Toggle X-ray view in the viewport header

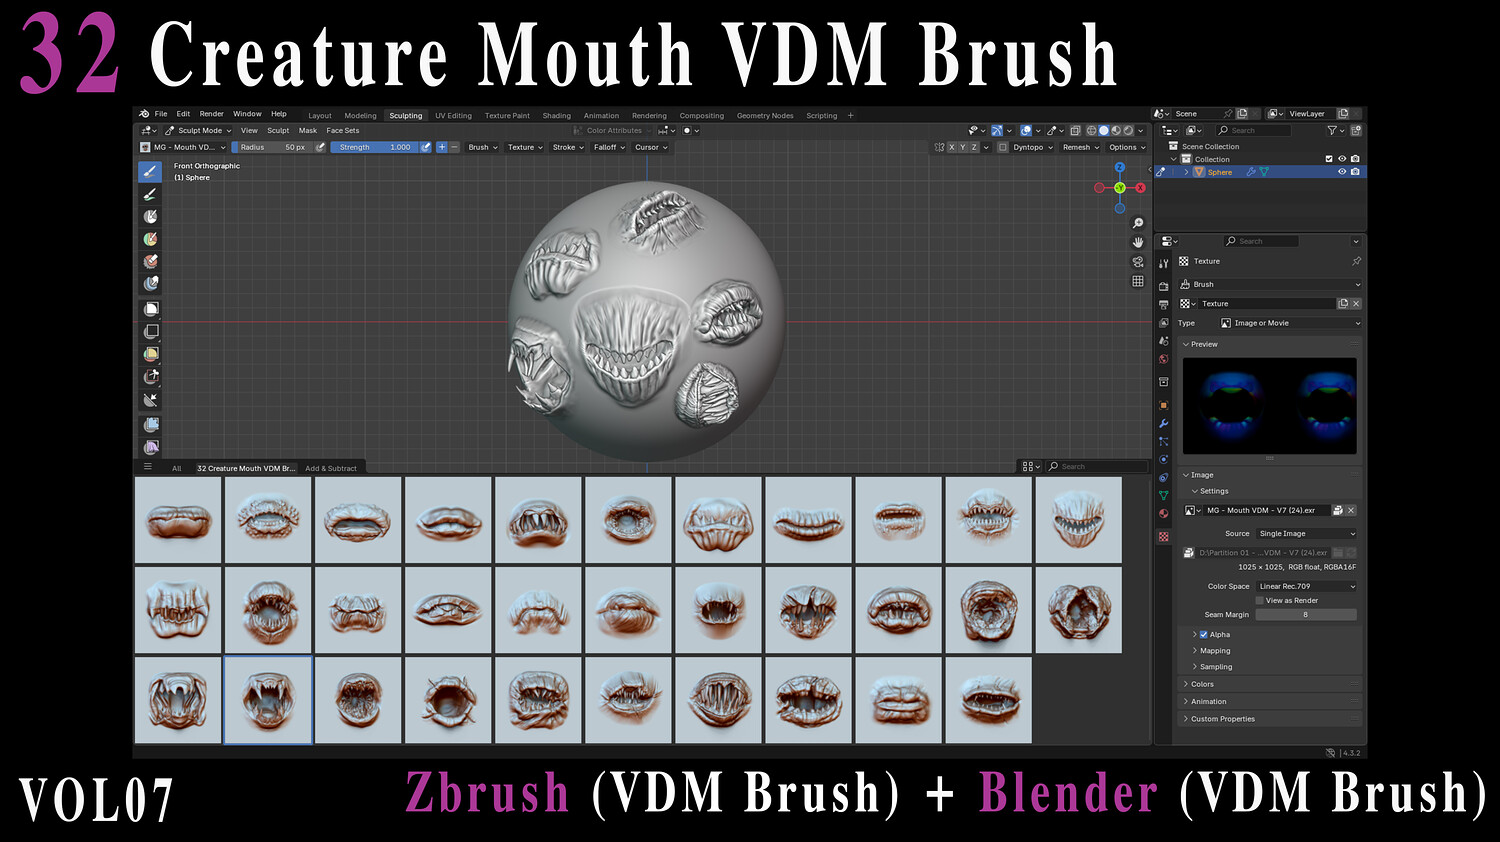[x=1076, y=130]
